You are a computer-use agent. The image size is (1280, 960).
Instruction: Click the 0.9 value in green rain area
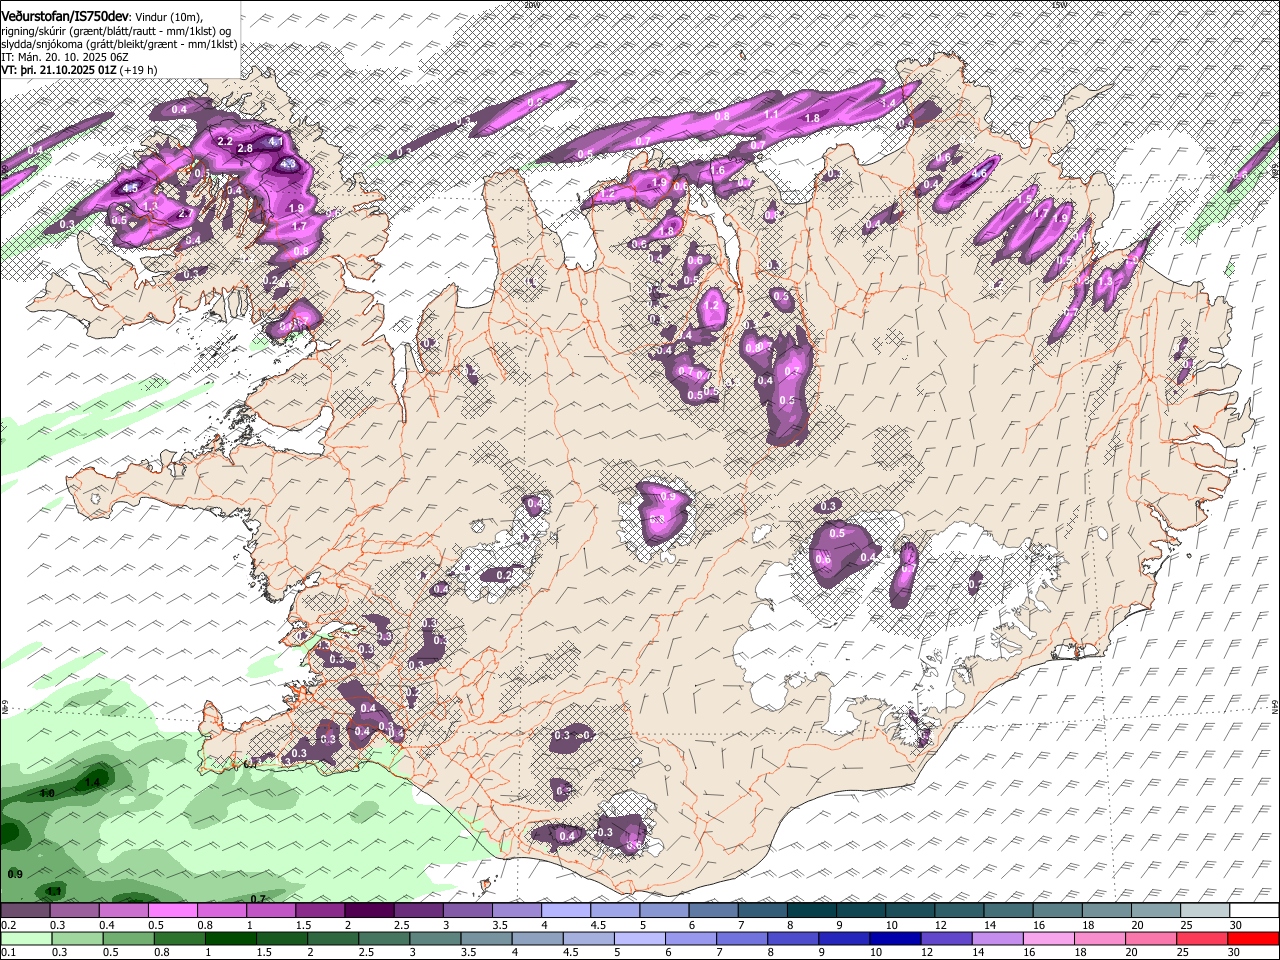(x=15, y=874)
